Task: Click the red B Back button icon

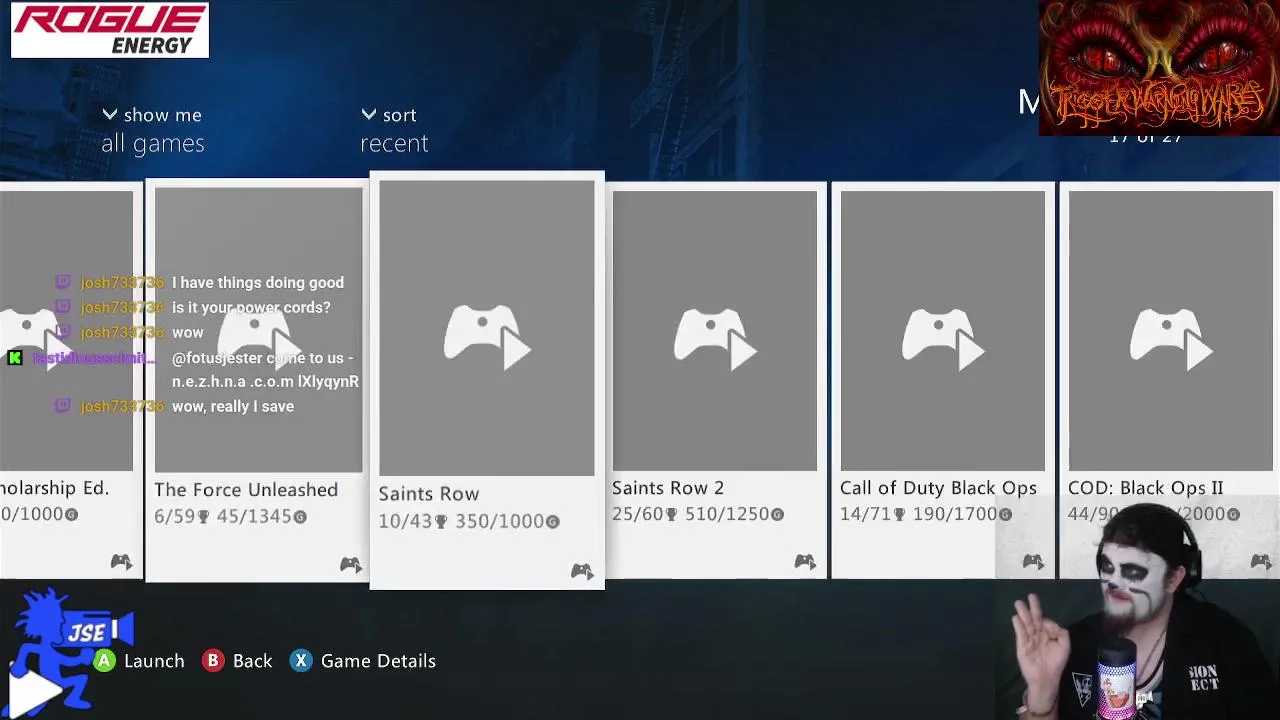Action: coord(213,661)
